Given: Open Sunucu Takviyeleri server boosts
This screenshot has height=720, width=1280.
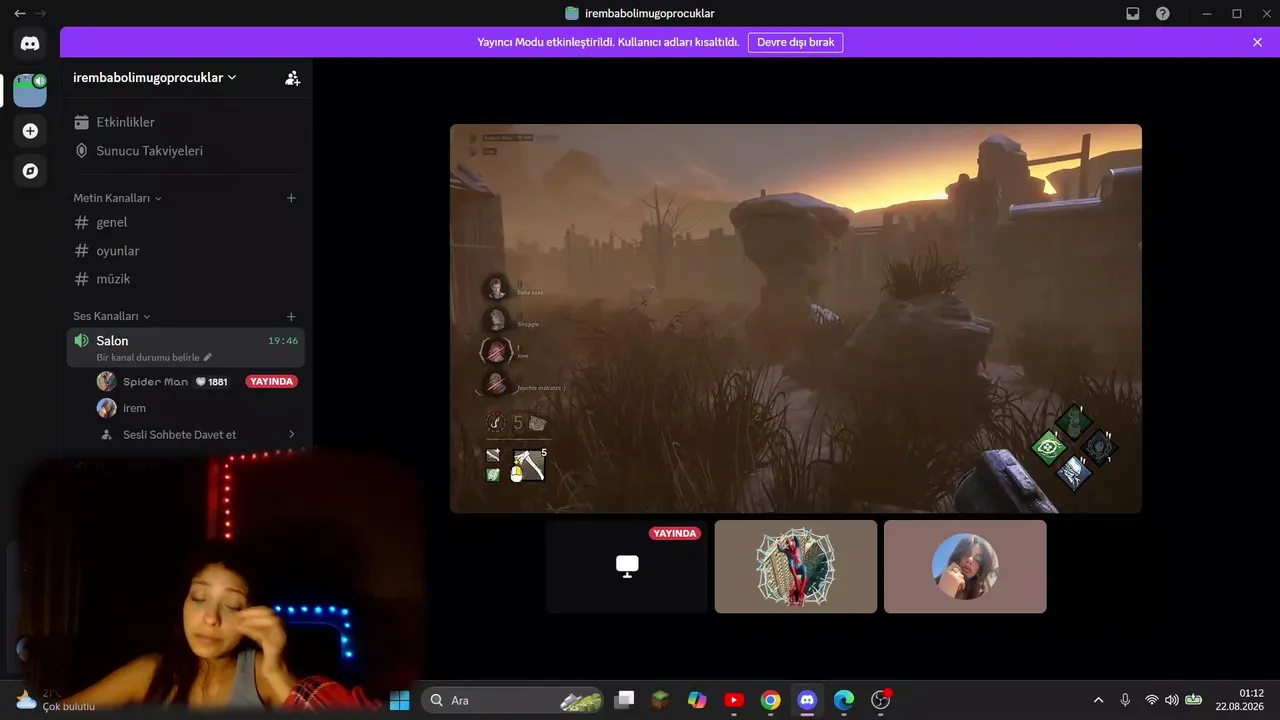Looking at the screenshot, I should pyautogui.click(x=186, y=151).
